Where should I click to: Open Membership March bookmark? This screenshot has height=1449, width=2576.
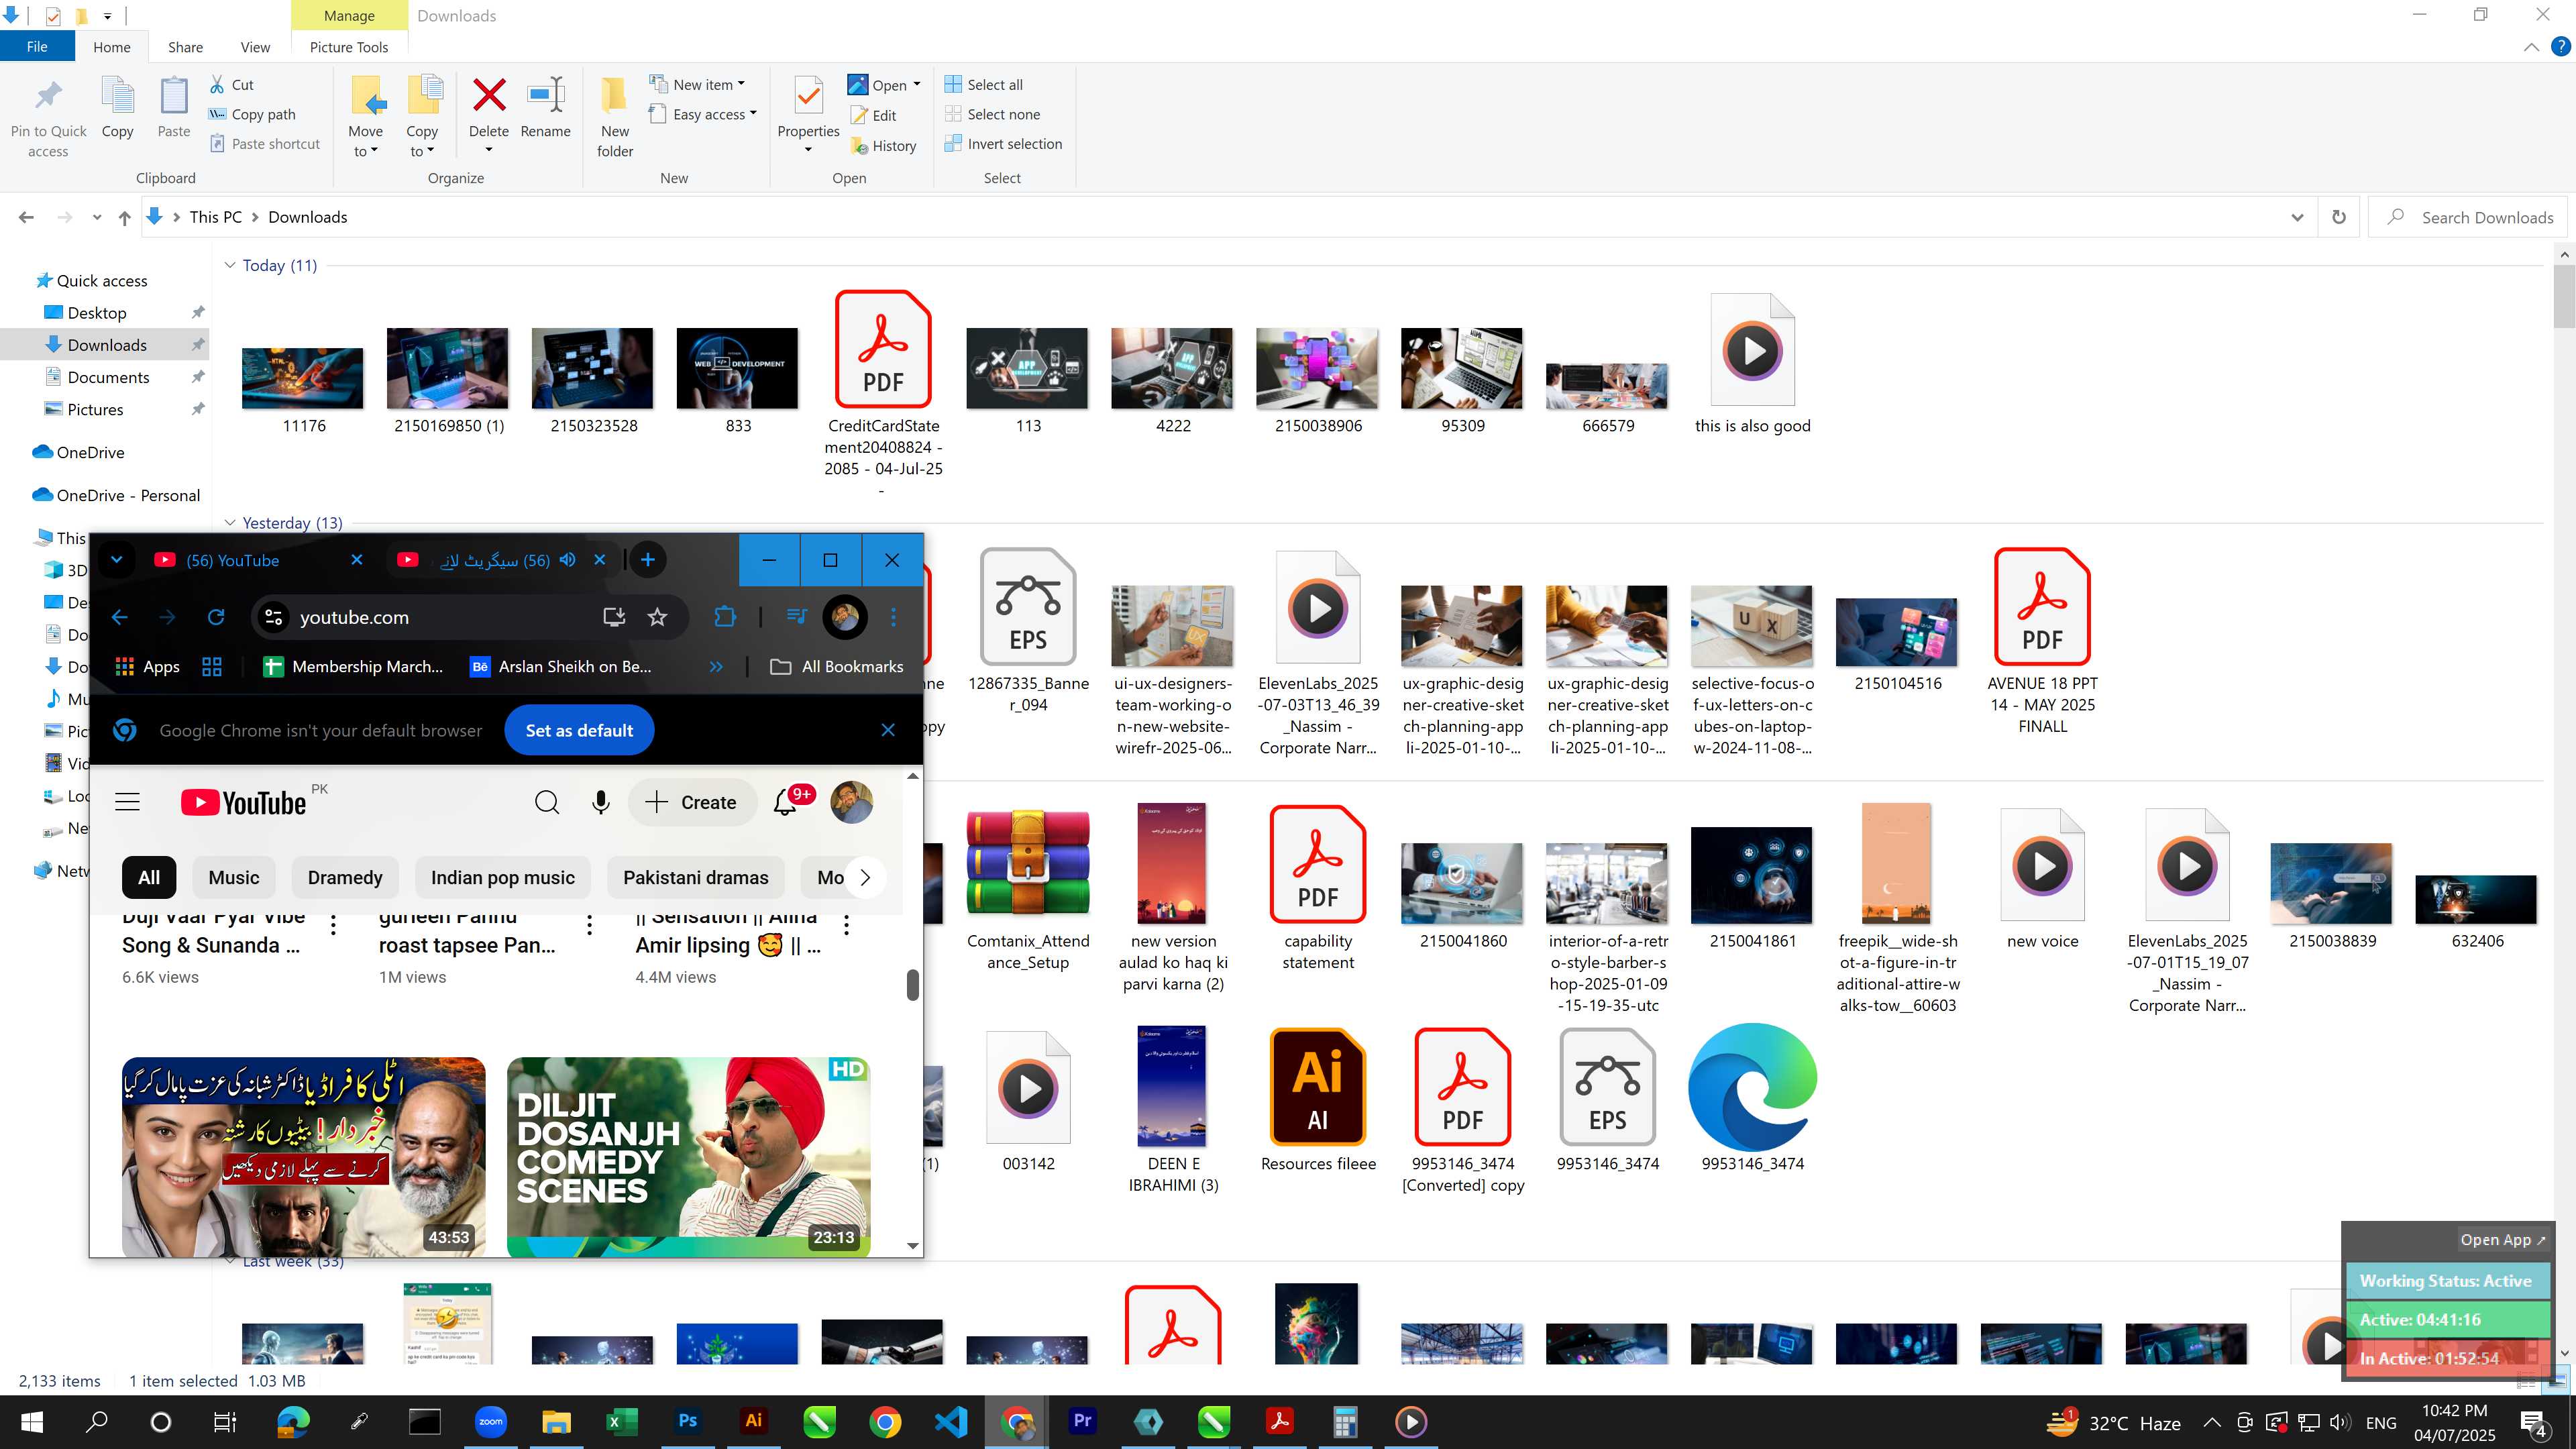coord(353,667)
